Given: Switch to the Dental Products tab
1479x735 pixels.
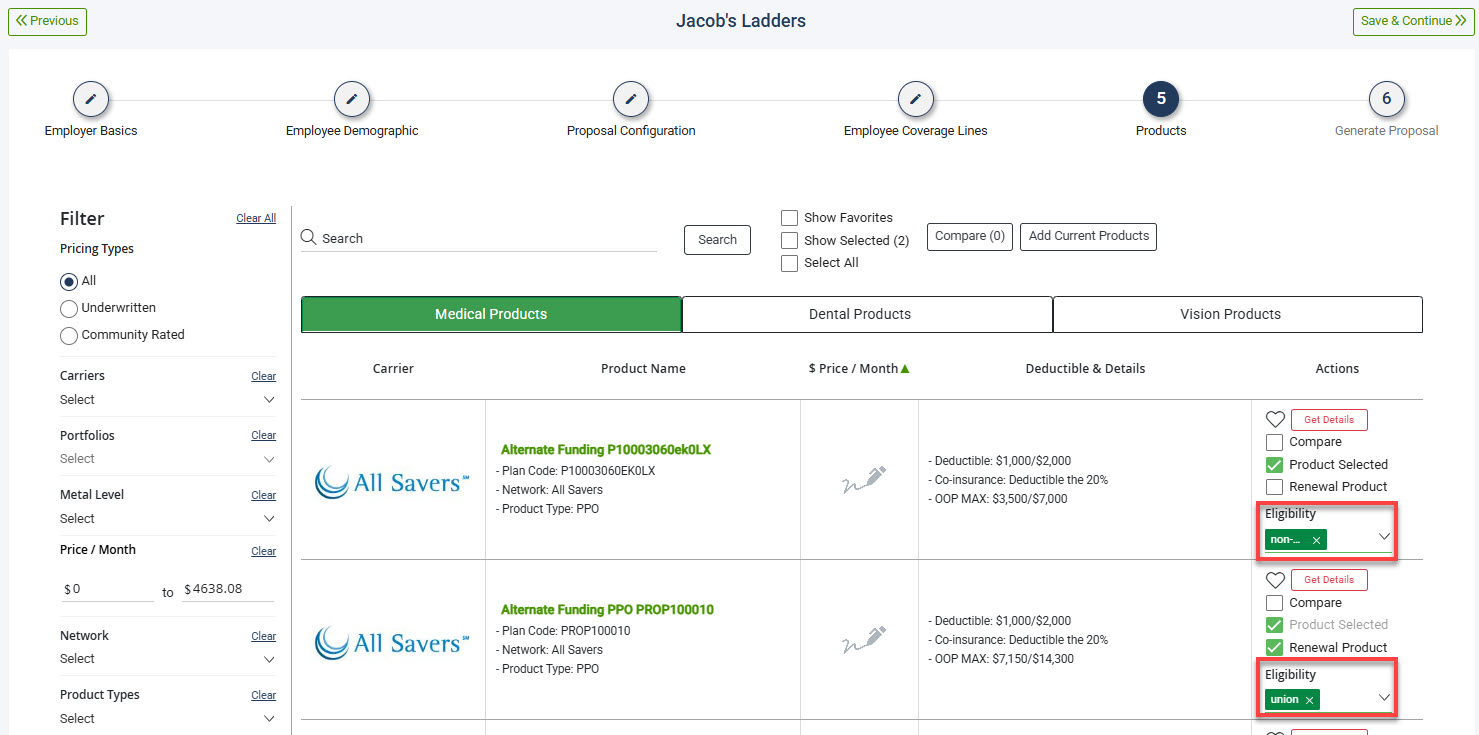Looking at the screenshot, I should pyautogui.click(x=862, y=314).
